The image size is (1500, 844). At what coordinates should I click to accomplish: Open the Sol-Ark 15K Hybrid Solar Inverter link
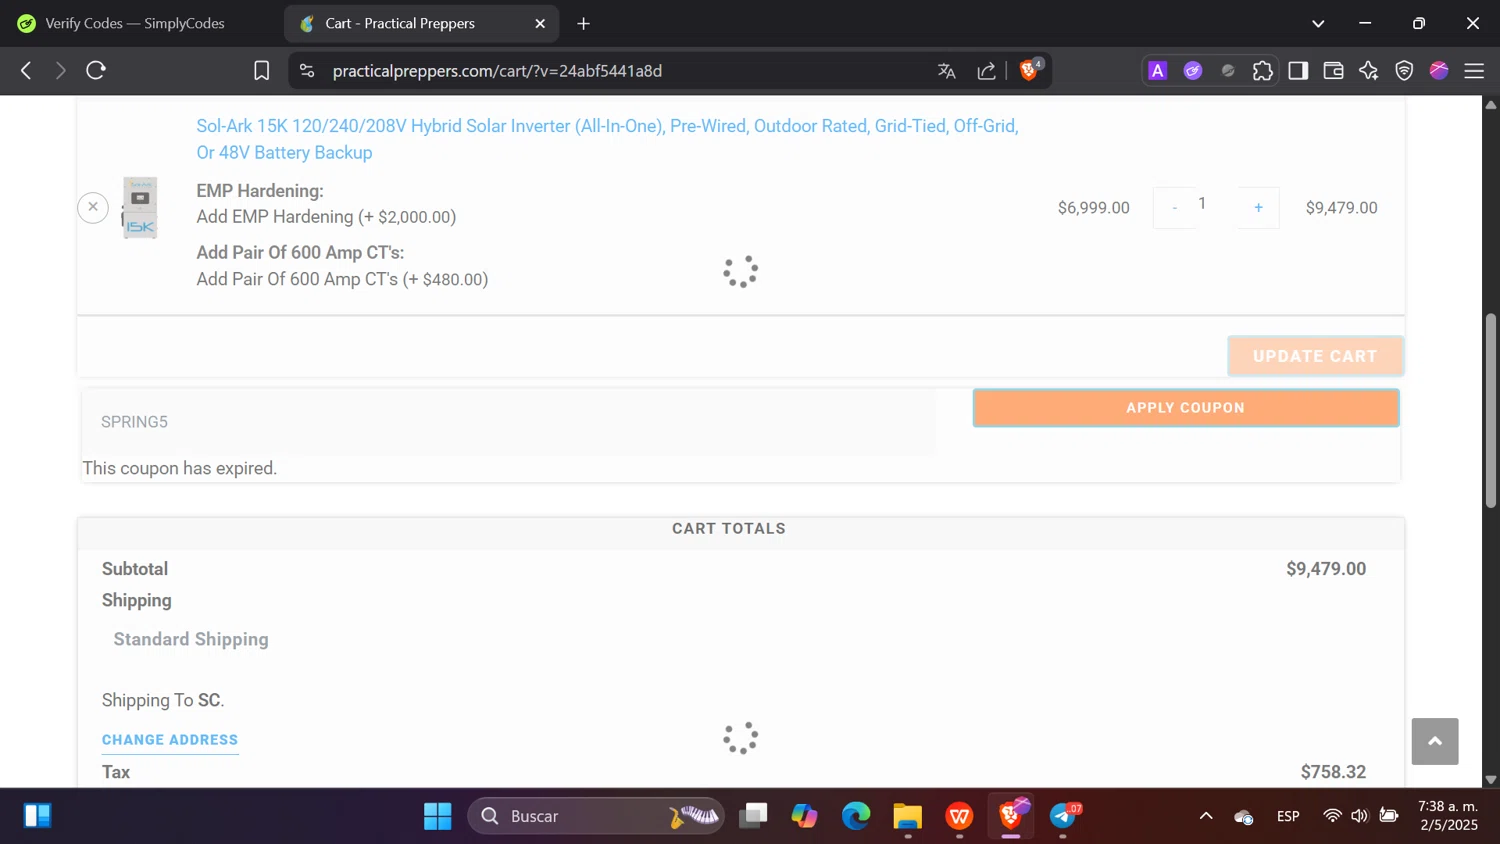(x=607, y=139)
